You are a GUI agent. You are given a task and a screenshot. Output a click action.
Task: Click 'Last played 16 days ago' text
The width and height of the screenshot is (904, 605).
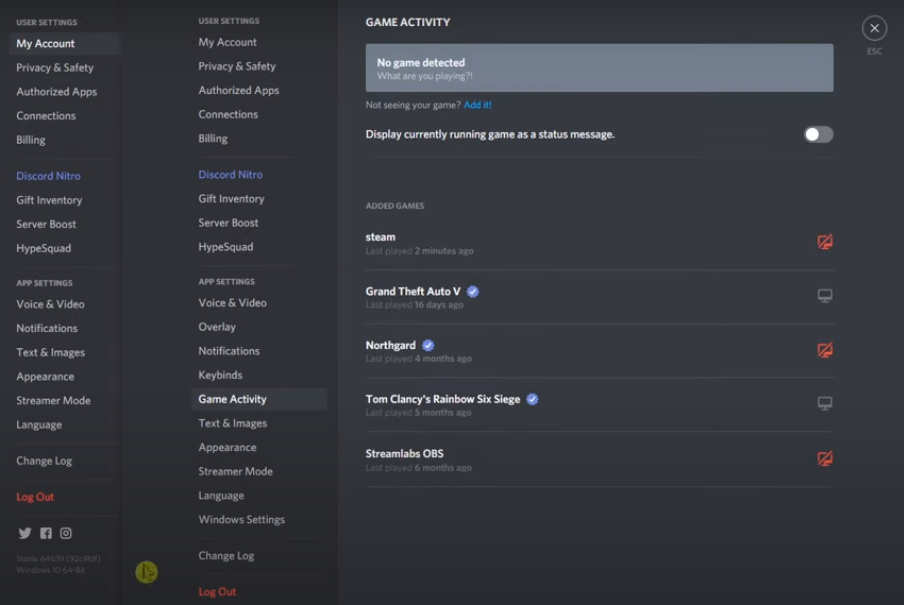(415, 305)
